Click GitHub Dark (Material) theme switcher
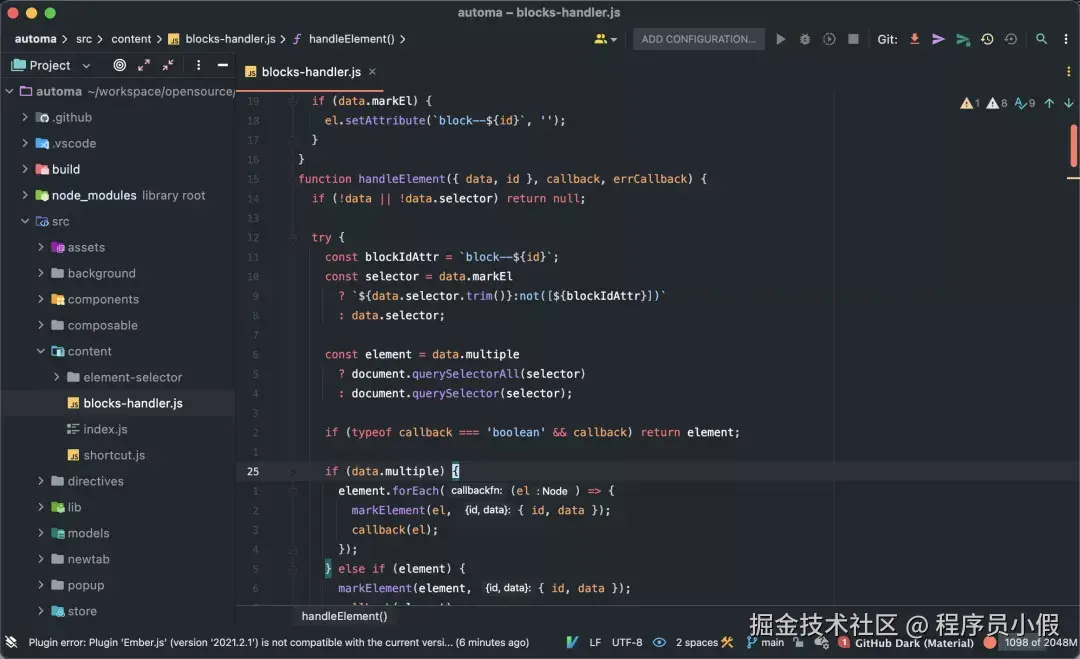 click(914, 643)
